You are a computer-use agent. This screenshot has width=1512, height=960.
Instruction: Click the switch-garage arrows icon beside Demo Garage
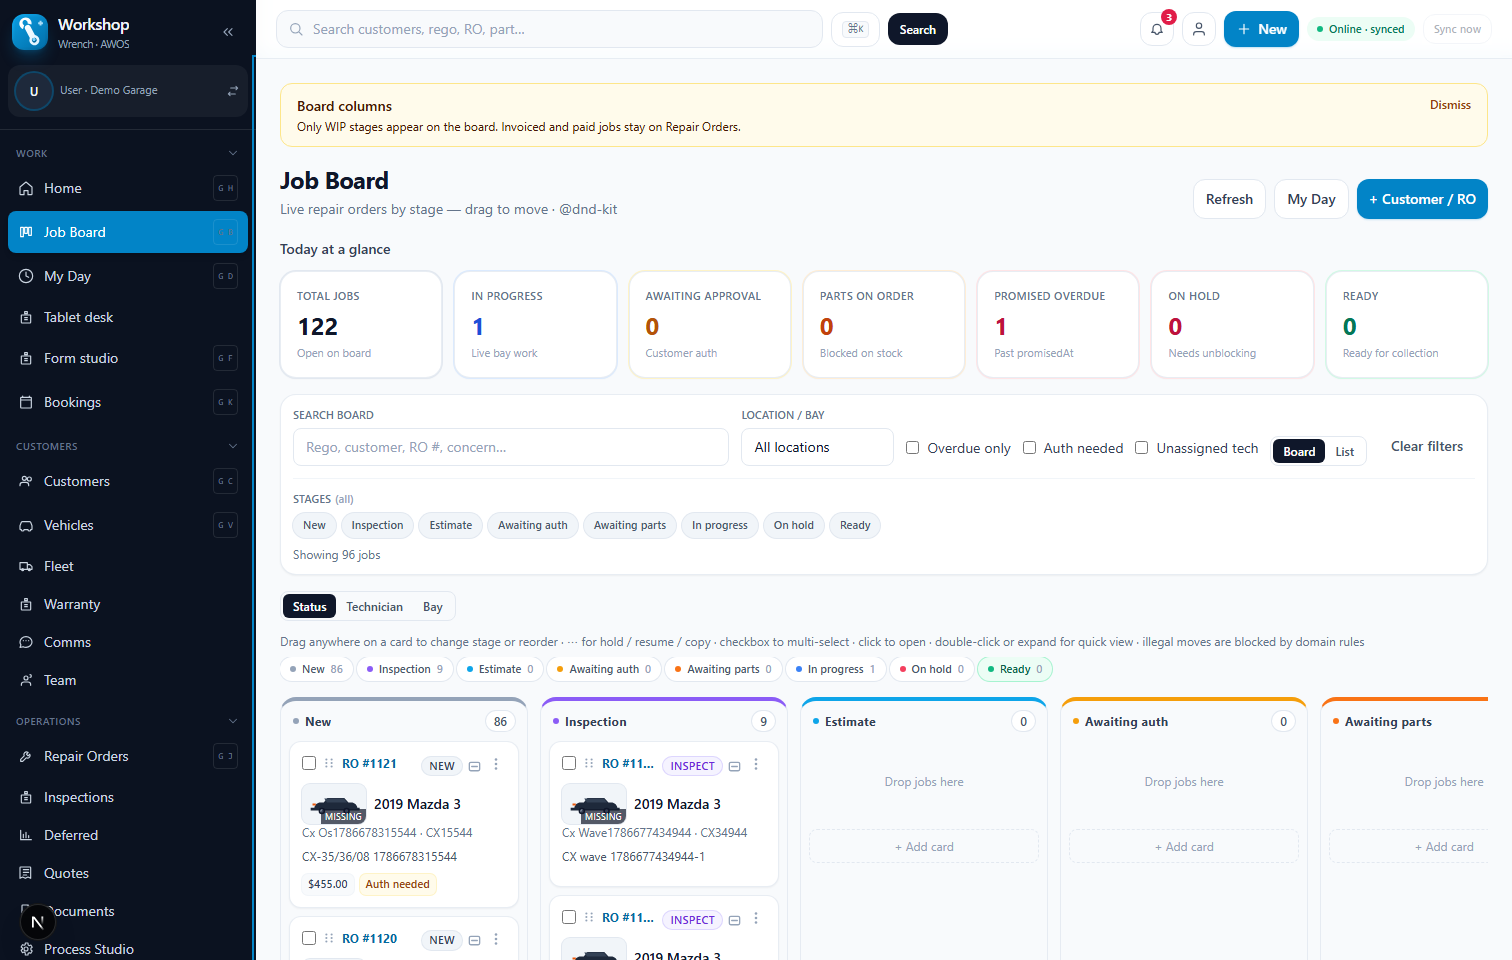coord(233,91)
